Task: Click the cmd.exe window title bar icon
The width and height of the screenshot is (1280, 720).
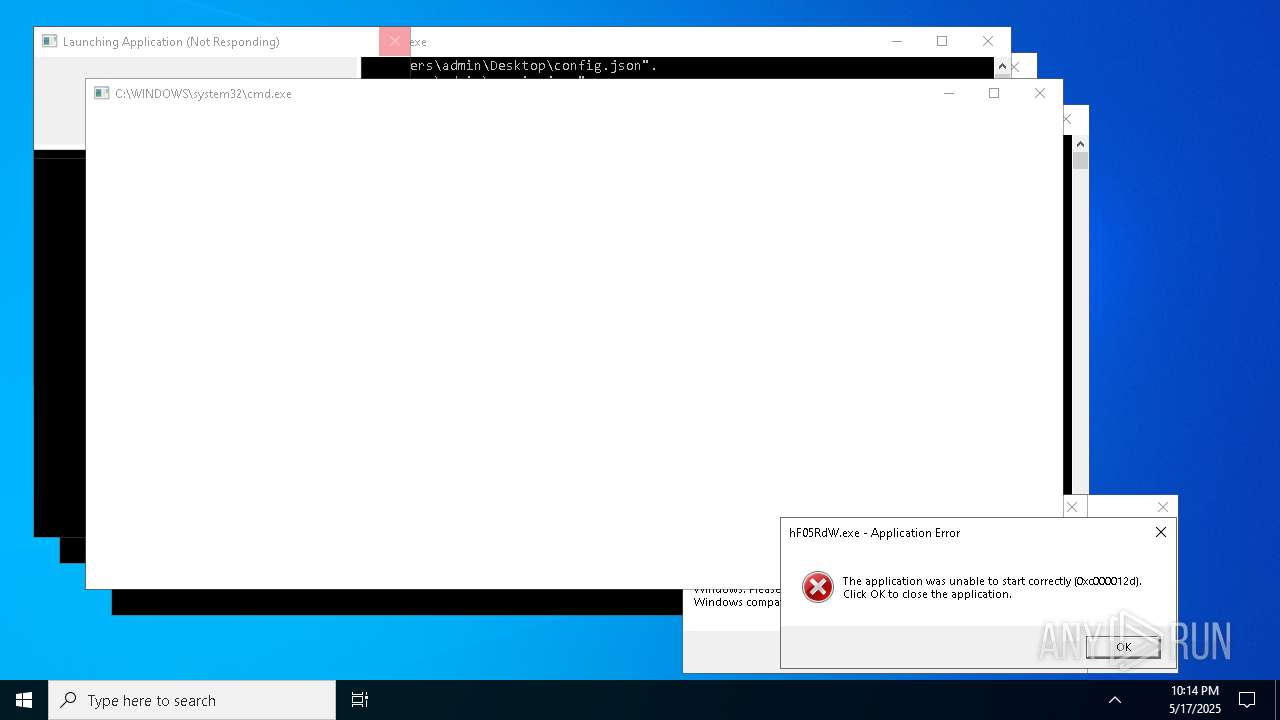Action: click(x=101, y=93)
